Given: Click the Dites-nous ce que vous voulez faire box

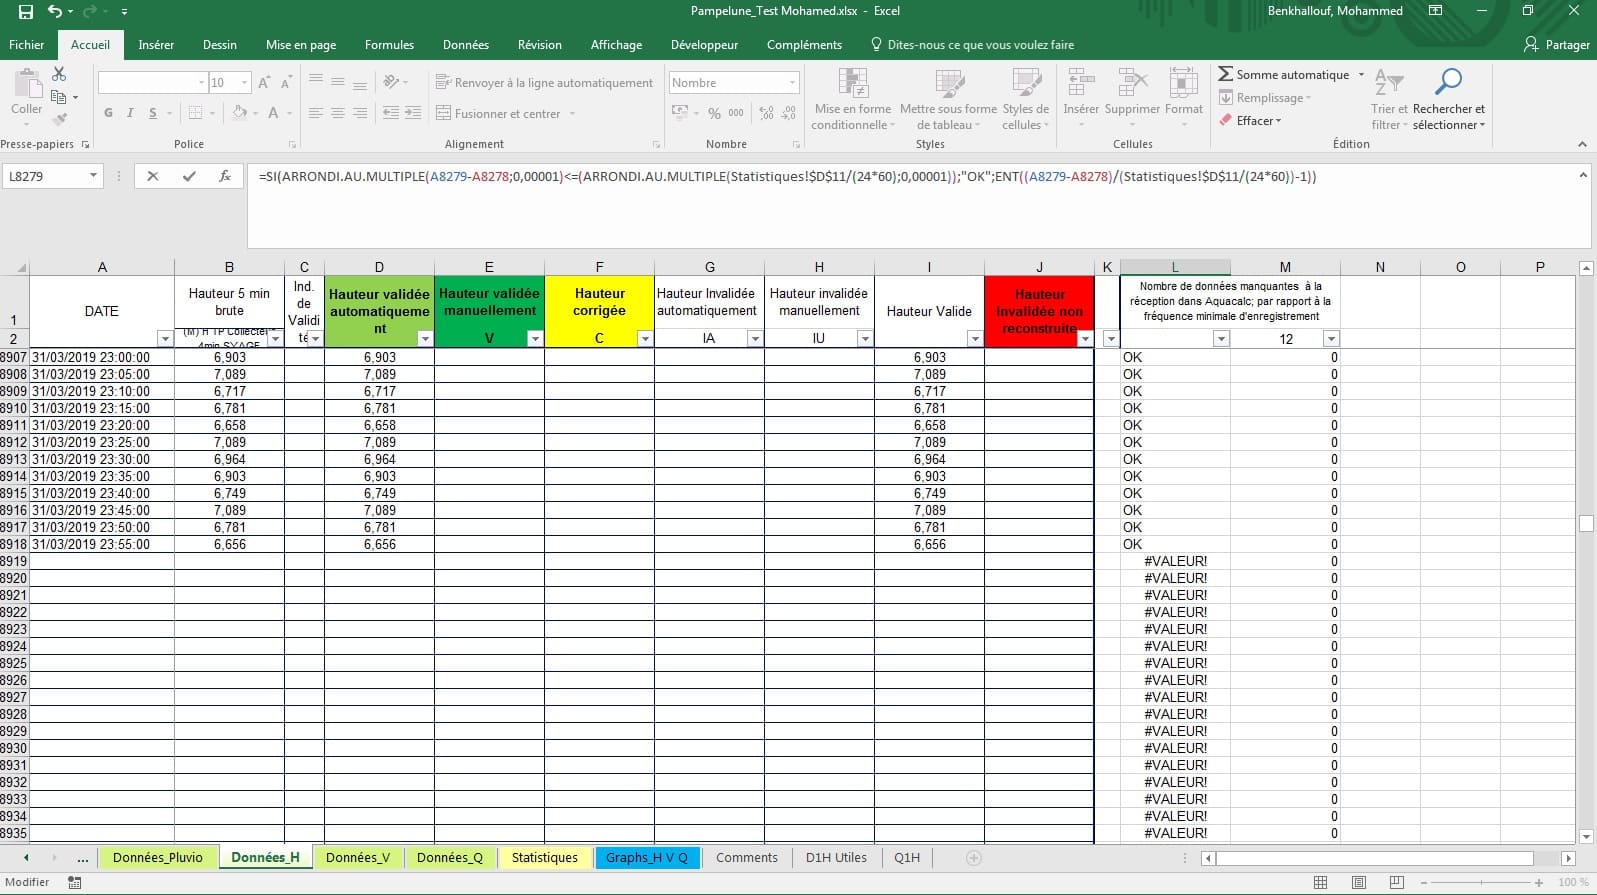Looking at the screenshot, I should coord(980,45).
